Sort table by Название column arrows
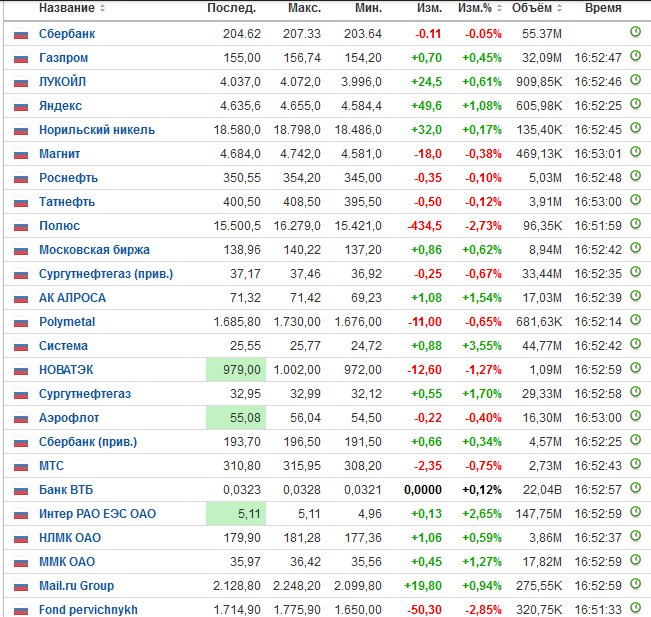651x617 pixels. [102, 8]
